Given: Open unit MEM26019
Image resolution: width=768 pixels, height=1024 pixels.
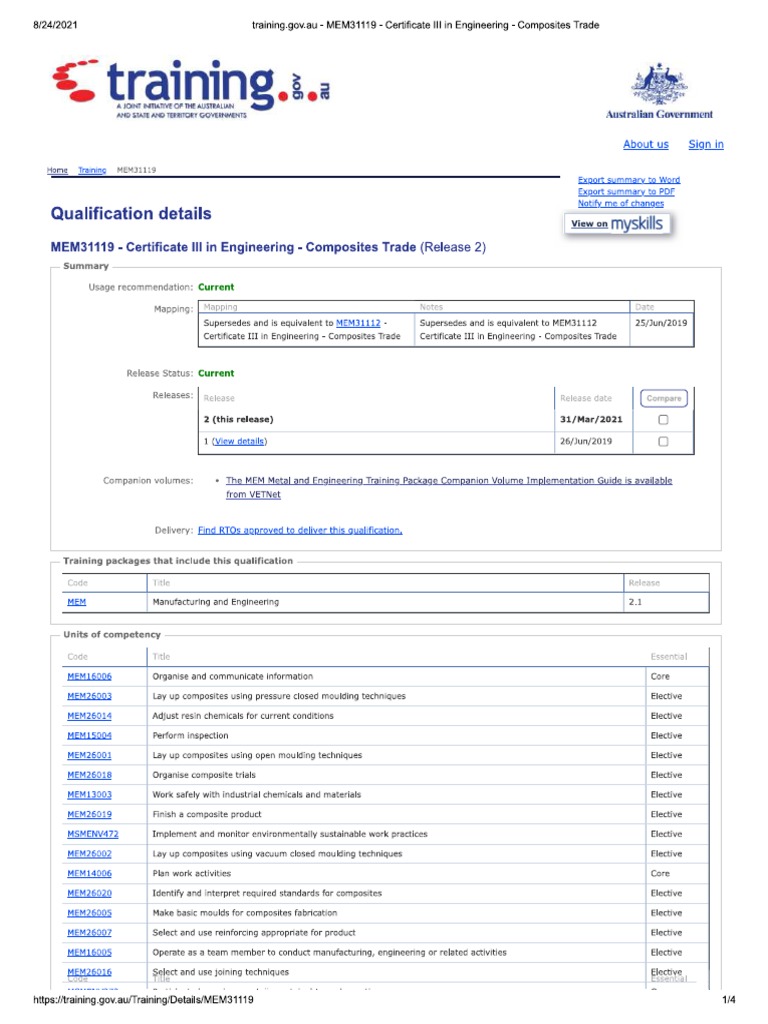Looking at the screenshot, I should tap(89, 814).
